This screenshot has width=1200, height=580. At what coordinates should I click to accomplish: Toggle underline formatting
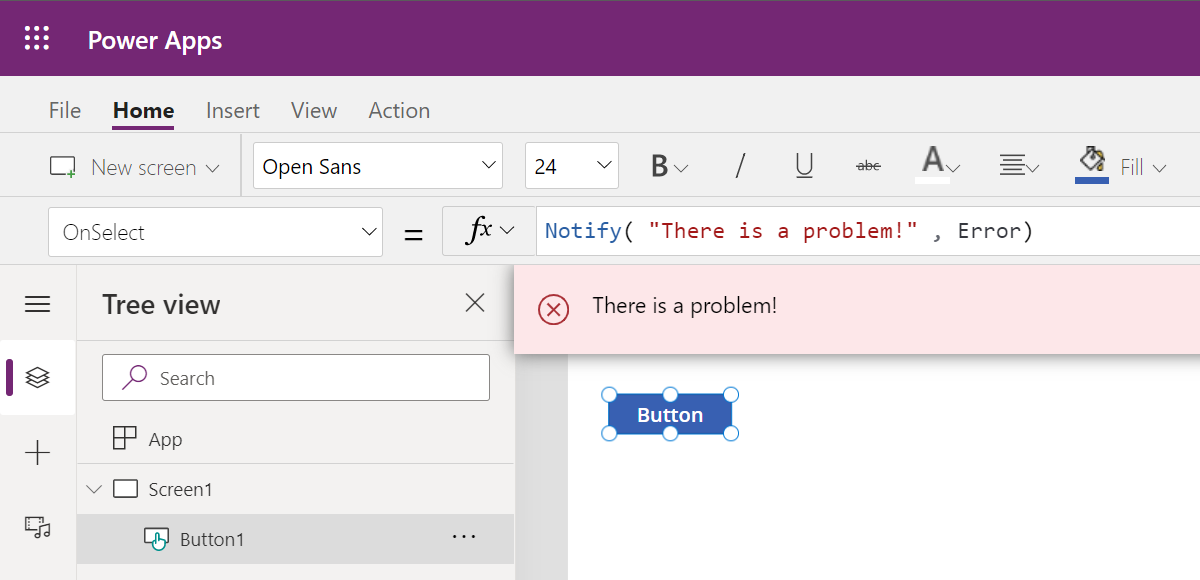click(803, 166)
